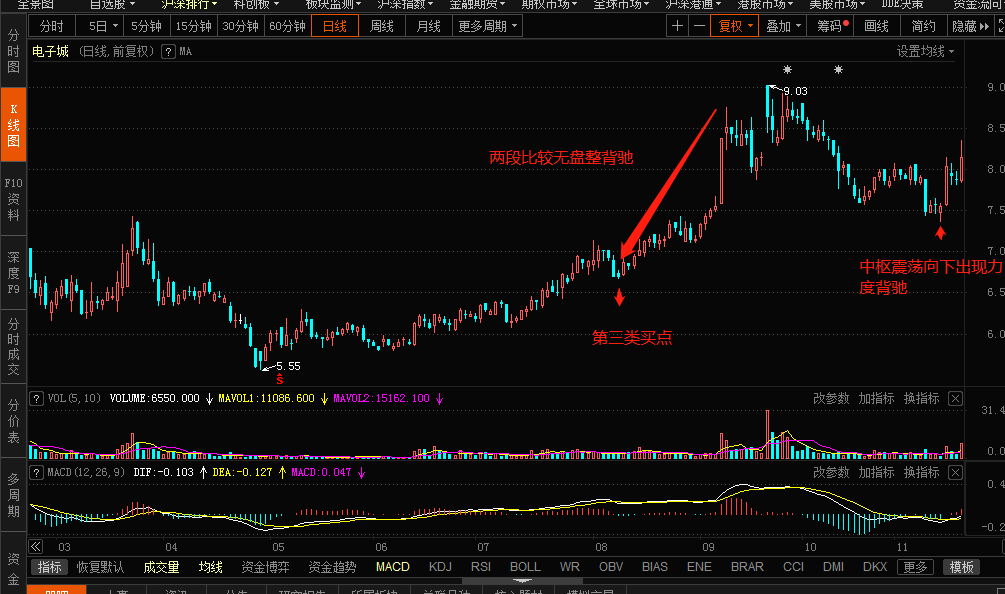Click 模板 template button

tap(961, 567)
